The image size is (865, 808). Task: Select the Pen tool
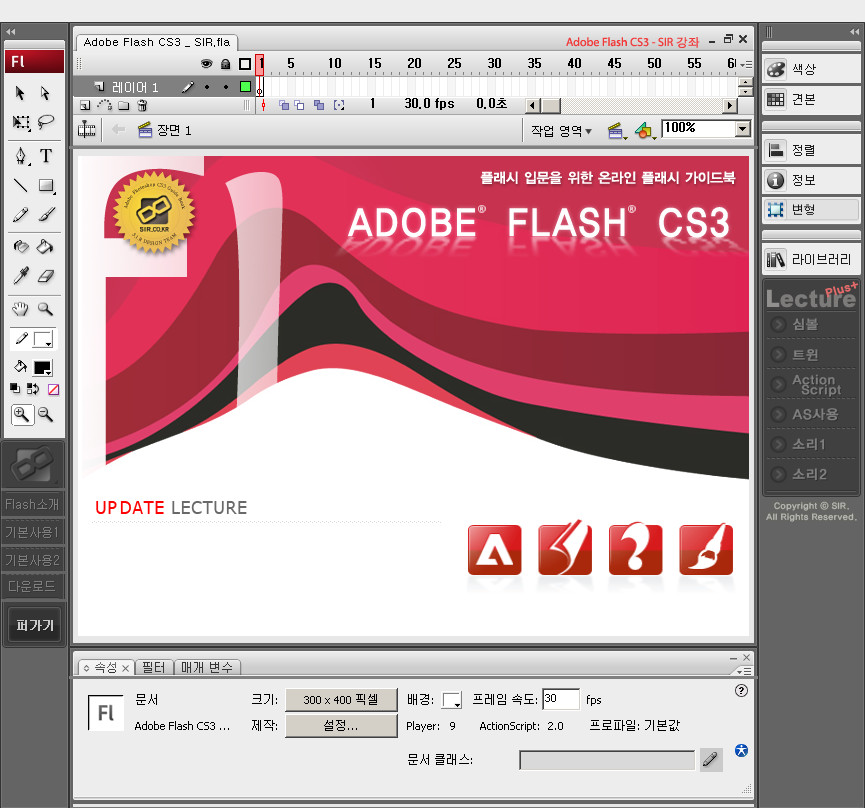21,156
